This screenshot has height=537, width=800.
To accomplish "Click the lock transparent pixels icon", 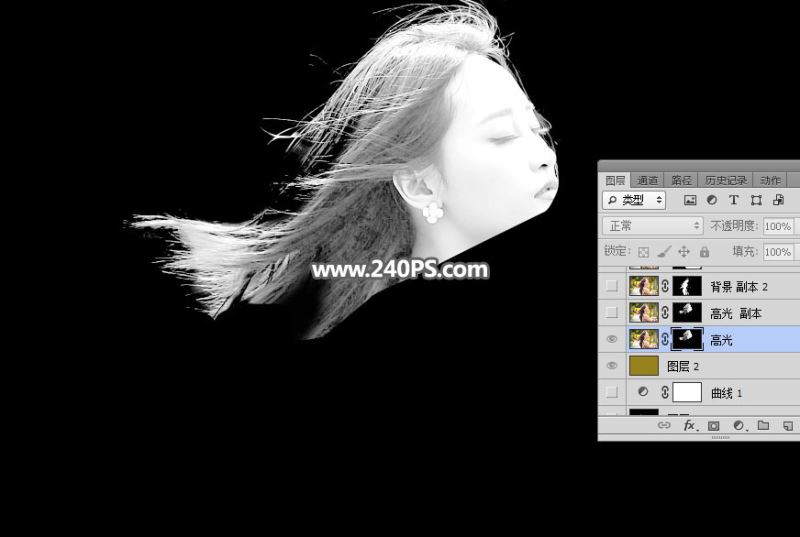I will click(643, 252).
